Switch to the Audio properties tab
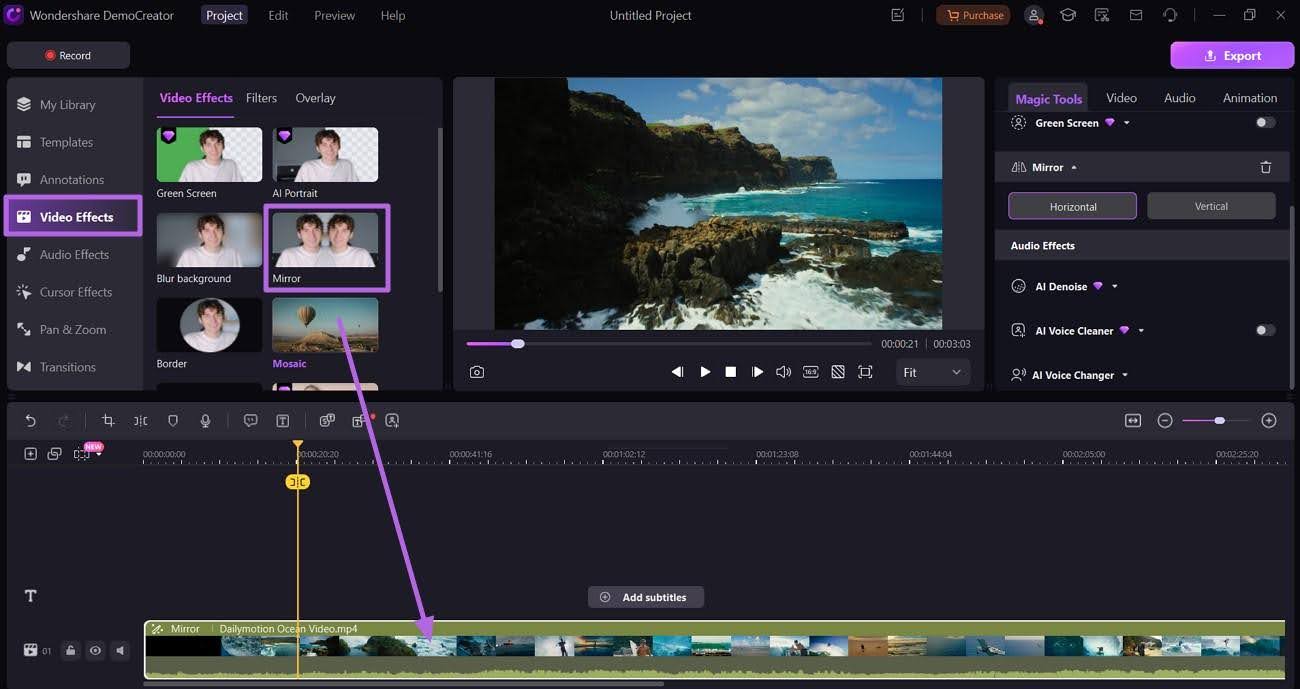Viewport: 1300px width, 689px height. click(1180, 98)
